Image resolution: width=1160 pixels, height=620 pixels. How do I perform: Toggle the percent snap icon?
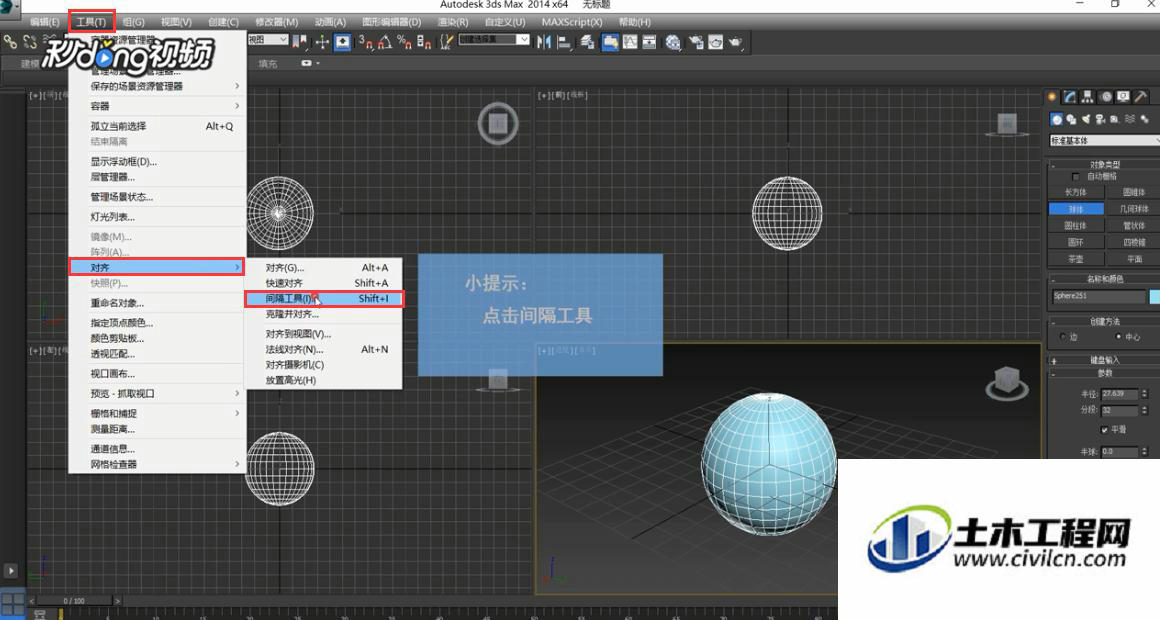[x=404, y=42]
